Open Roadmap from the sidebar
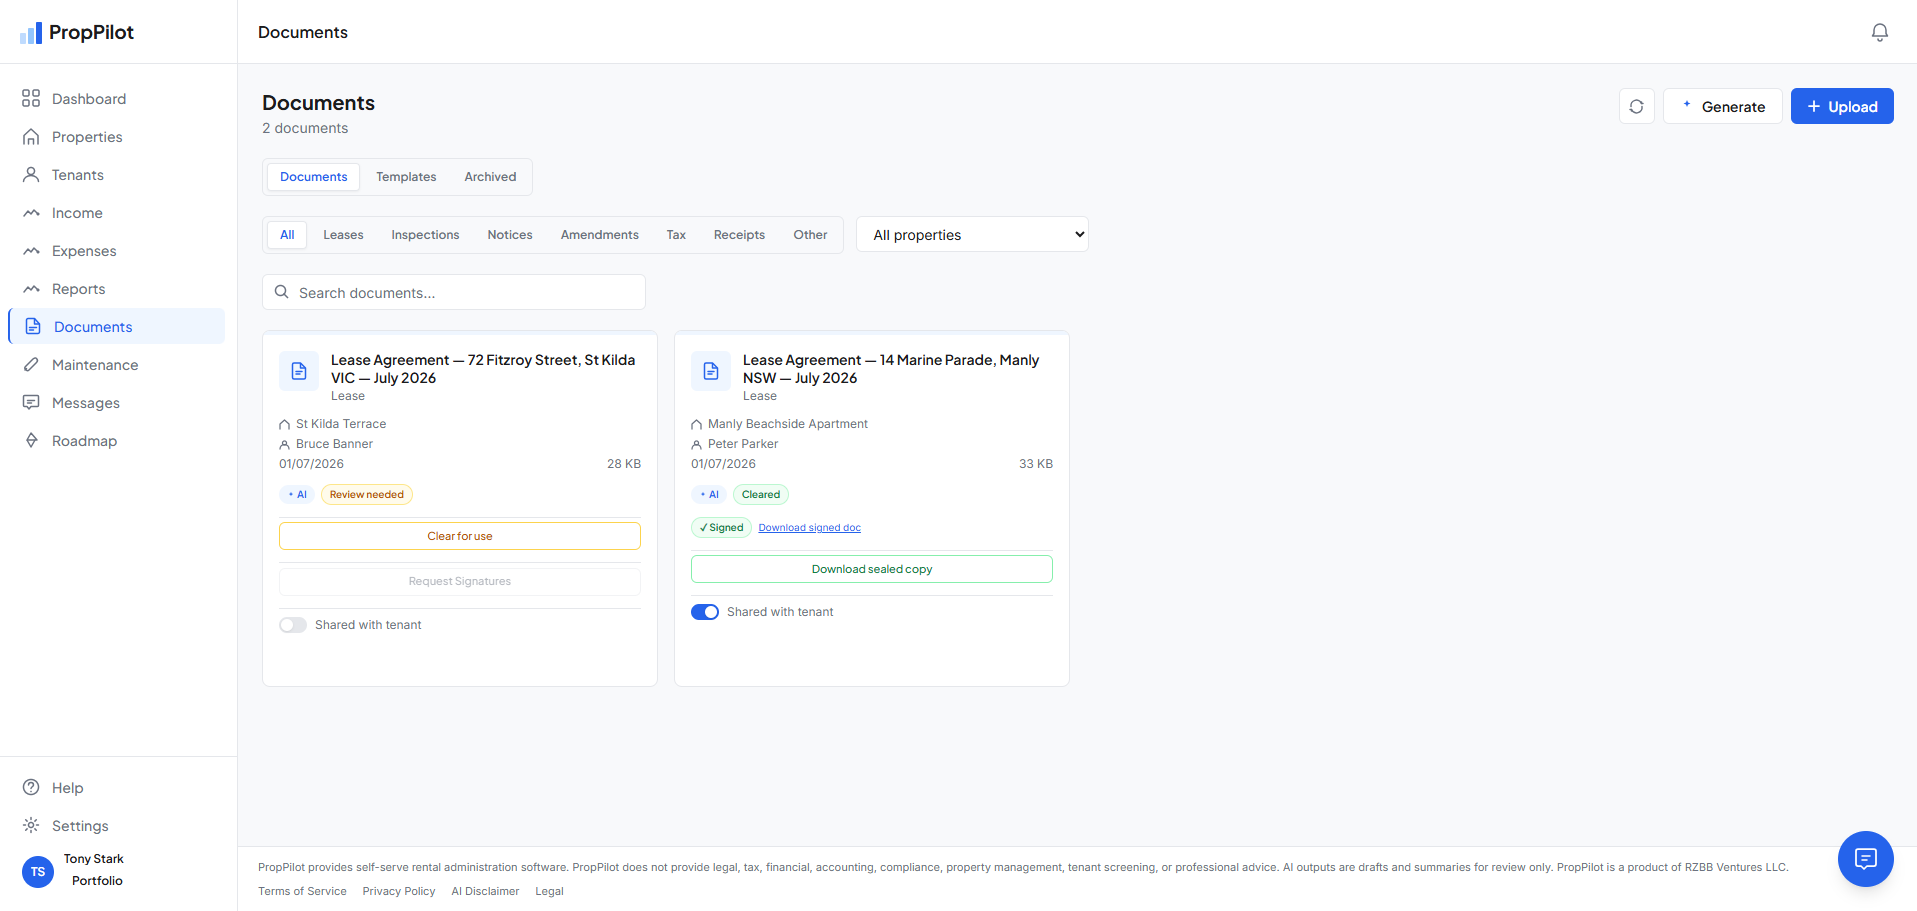 tap(84, 441)
